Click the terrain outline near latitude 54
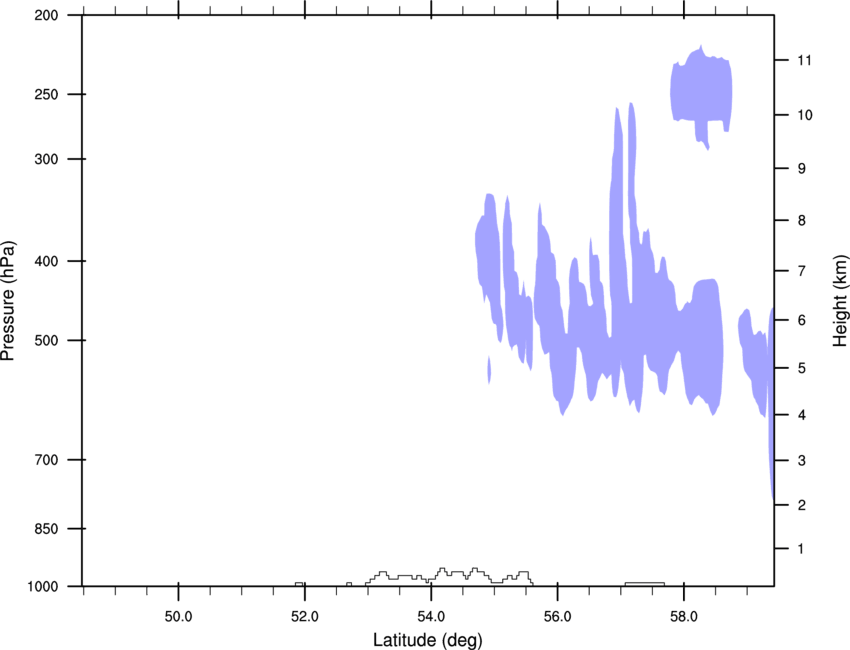The height and width of the screenshot is (650, 850). (449, 577)
